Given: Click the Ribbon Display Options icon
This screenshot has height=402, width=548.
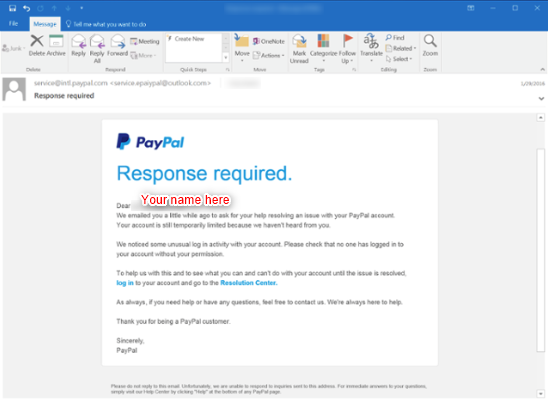Looking at the screenshot, I should [471, 8].
